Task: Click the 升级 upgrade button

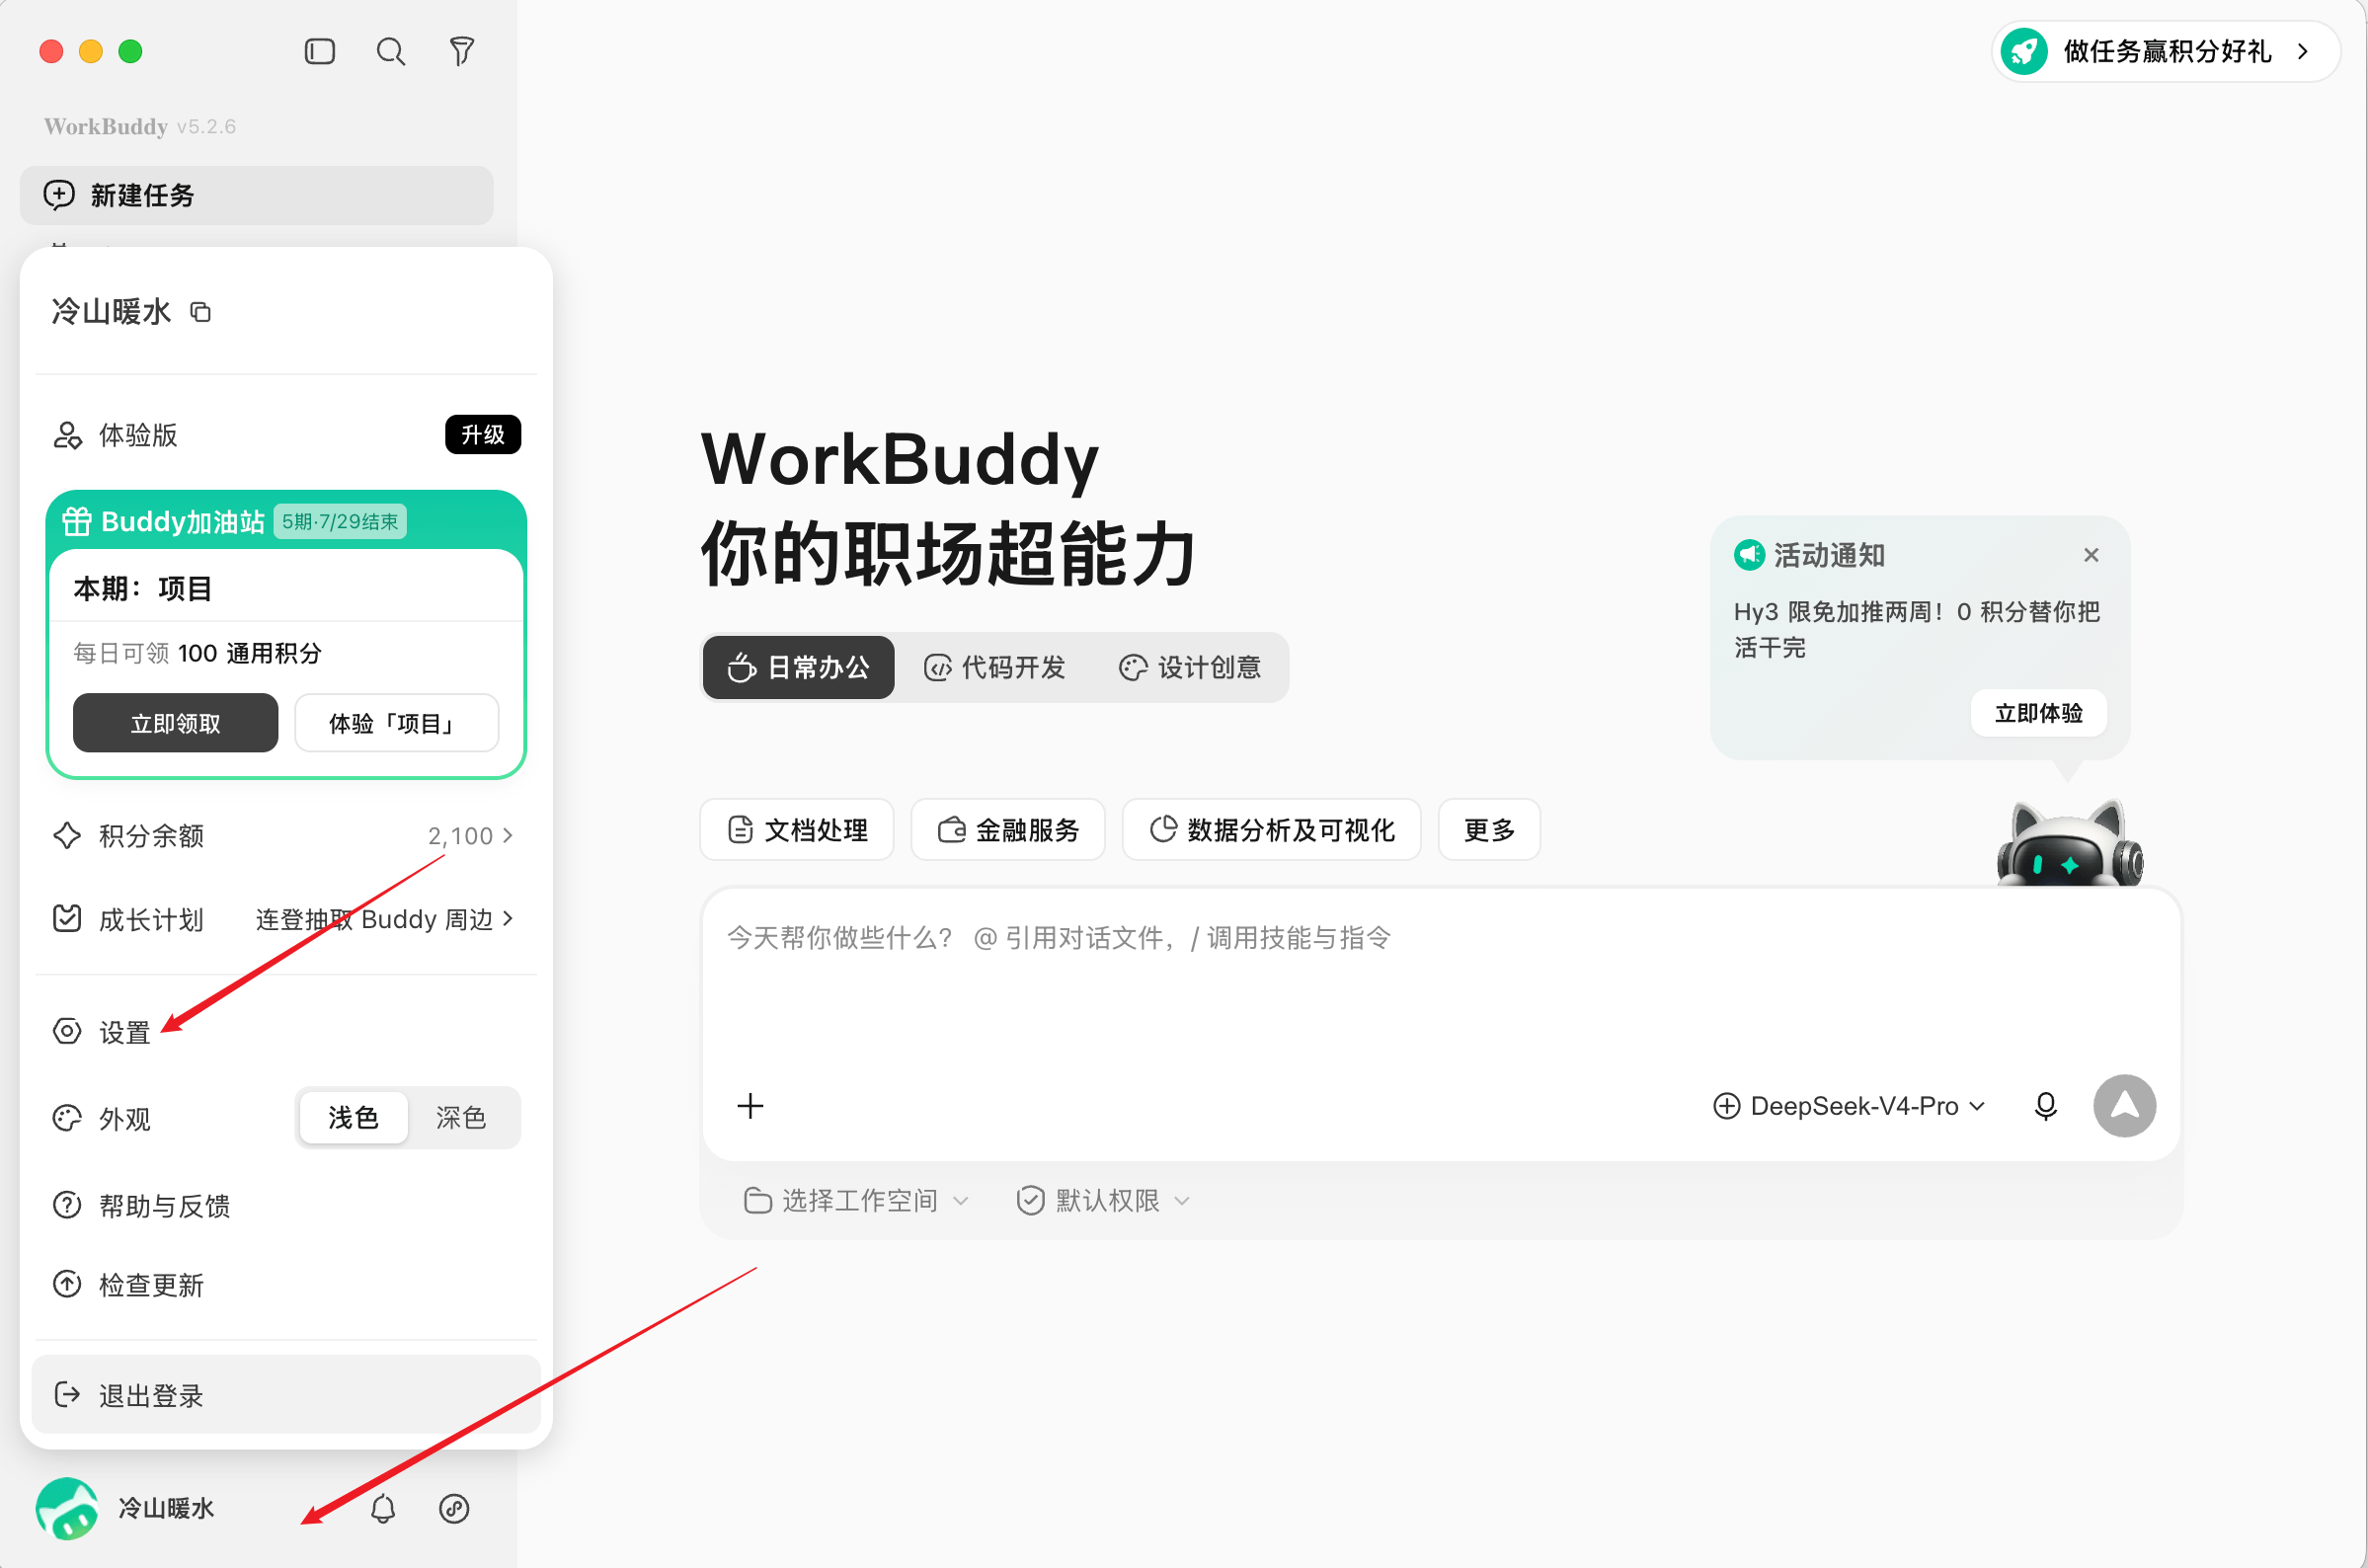Action: pyautogui.click(x=483, y=435)
